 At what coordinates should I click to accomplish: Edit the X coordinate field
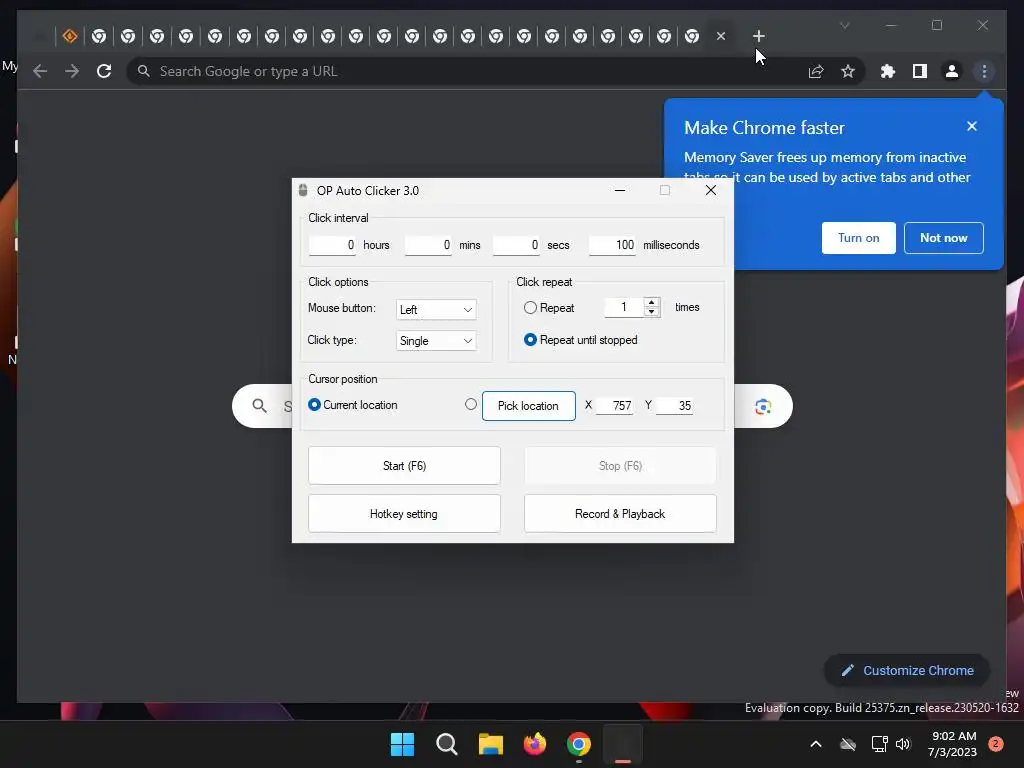point(614,406)
